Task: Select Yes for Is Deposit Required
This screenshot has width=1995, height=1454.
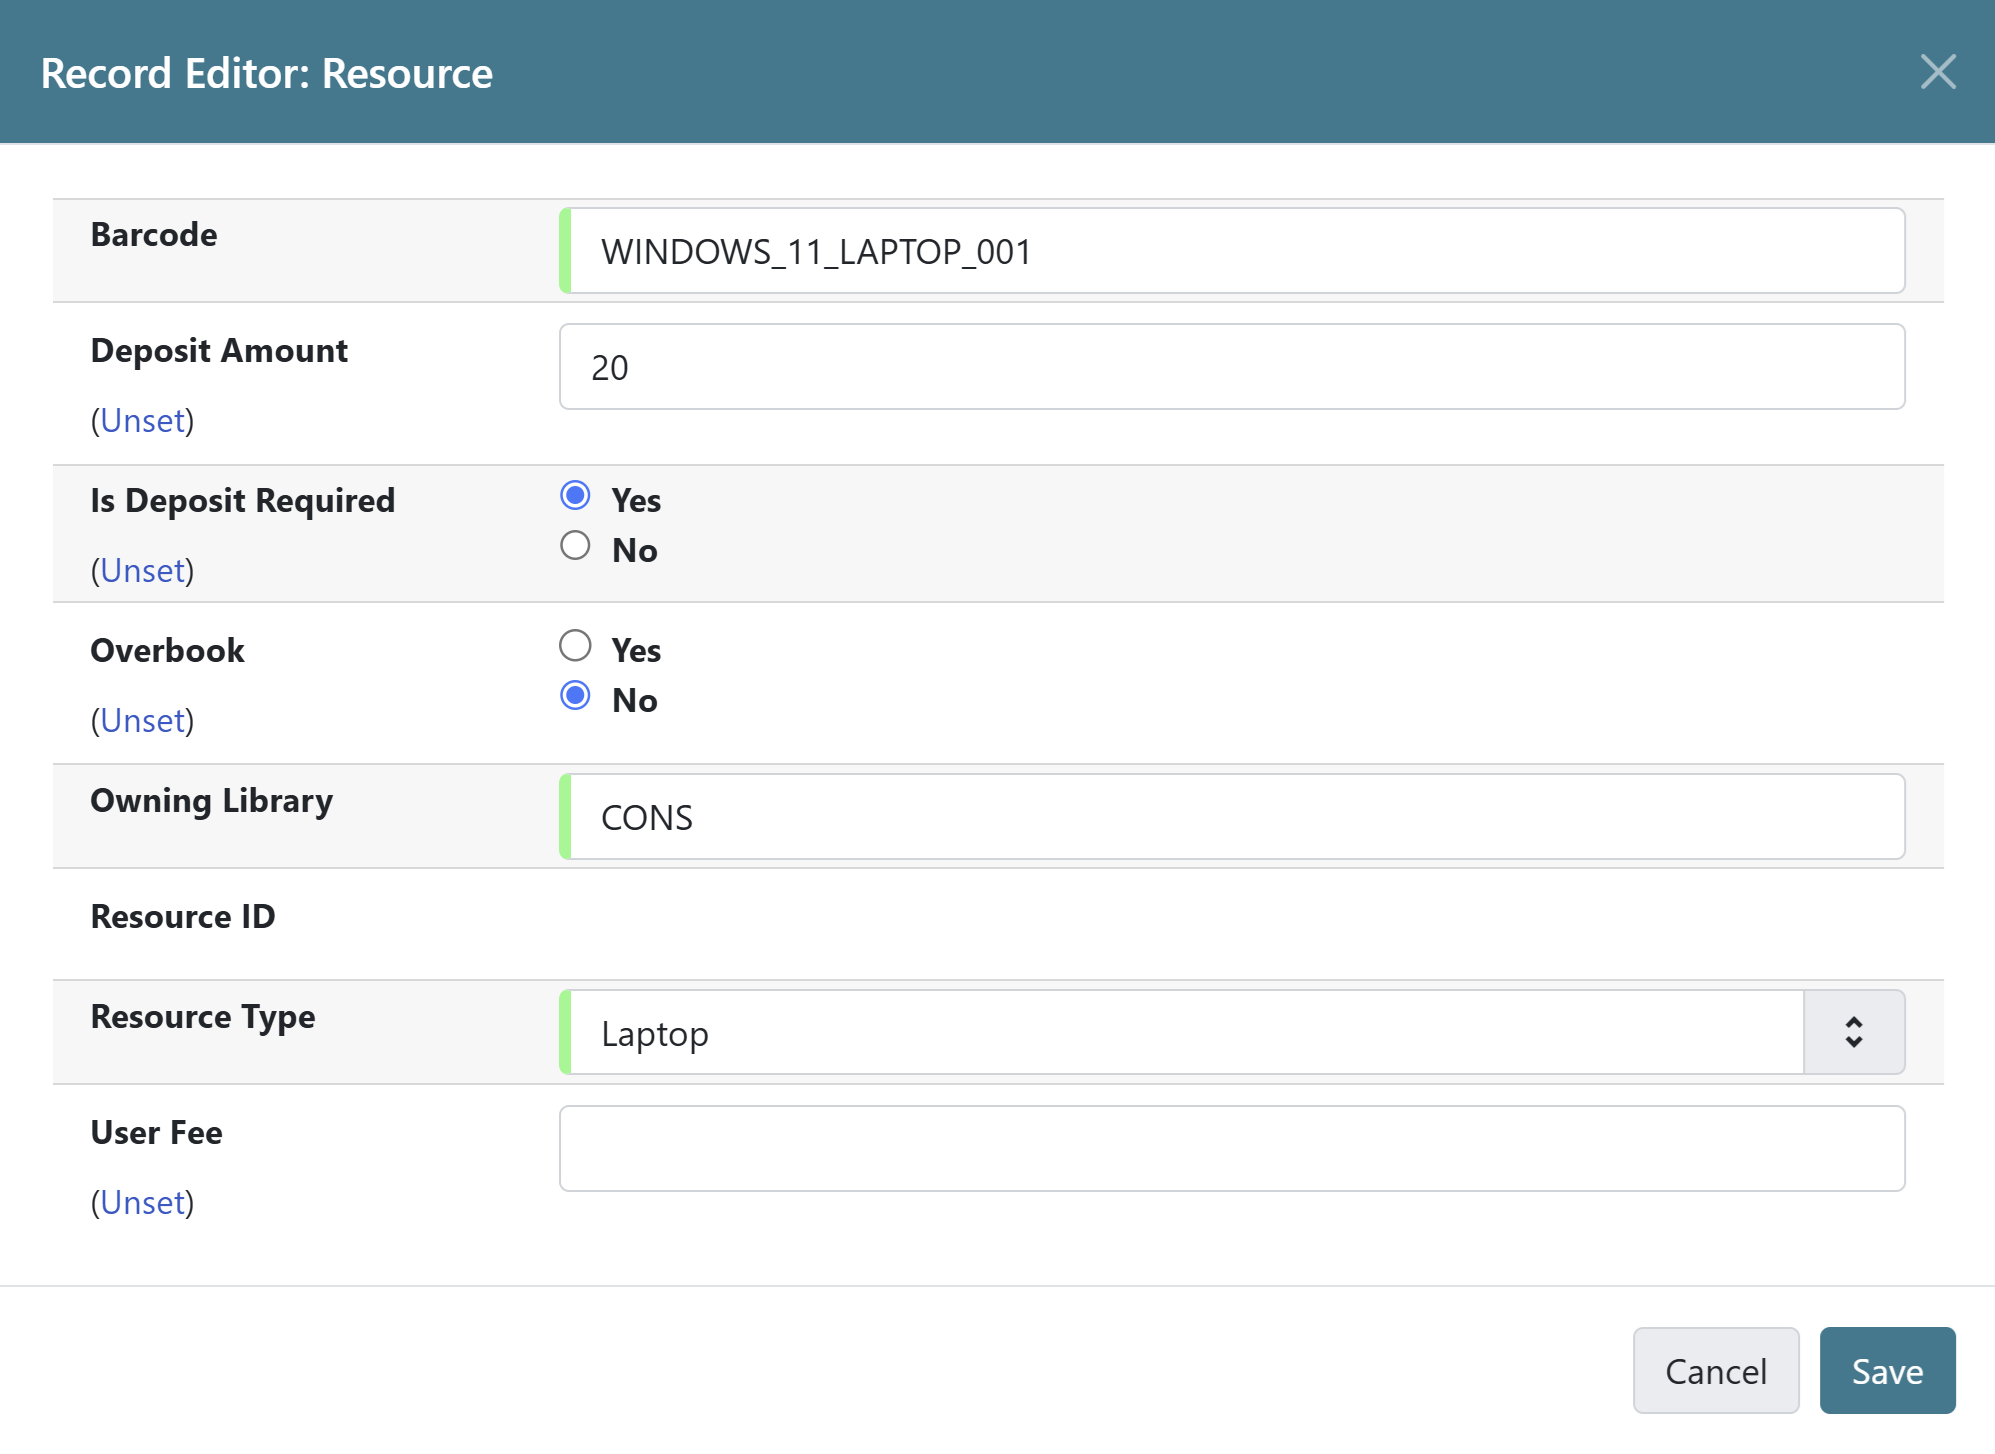Action: (x=575, y=495)
